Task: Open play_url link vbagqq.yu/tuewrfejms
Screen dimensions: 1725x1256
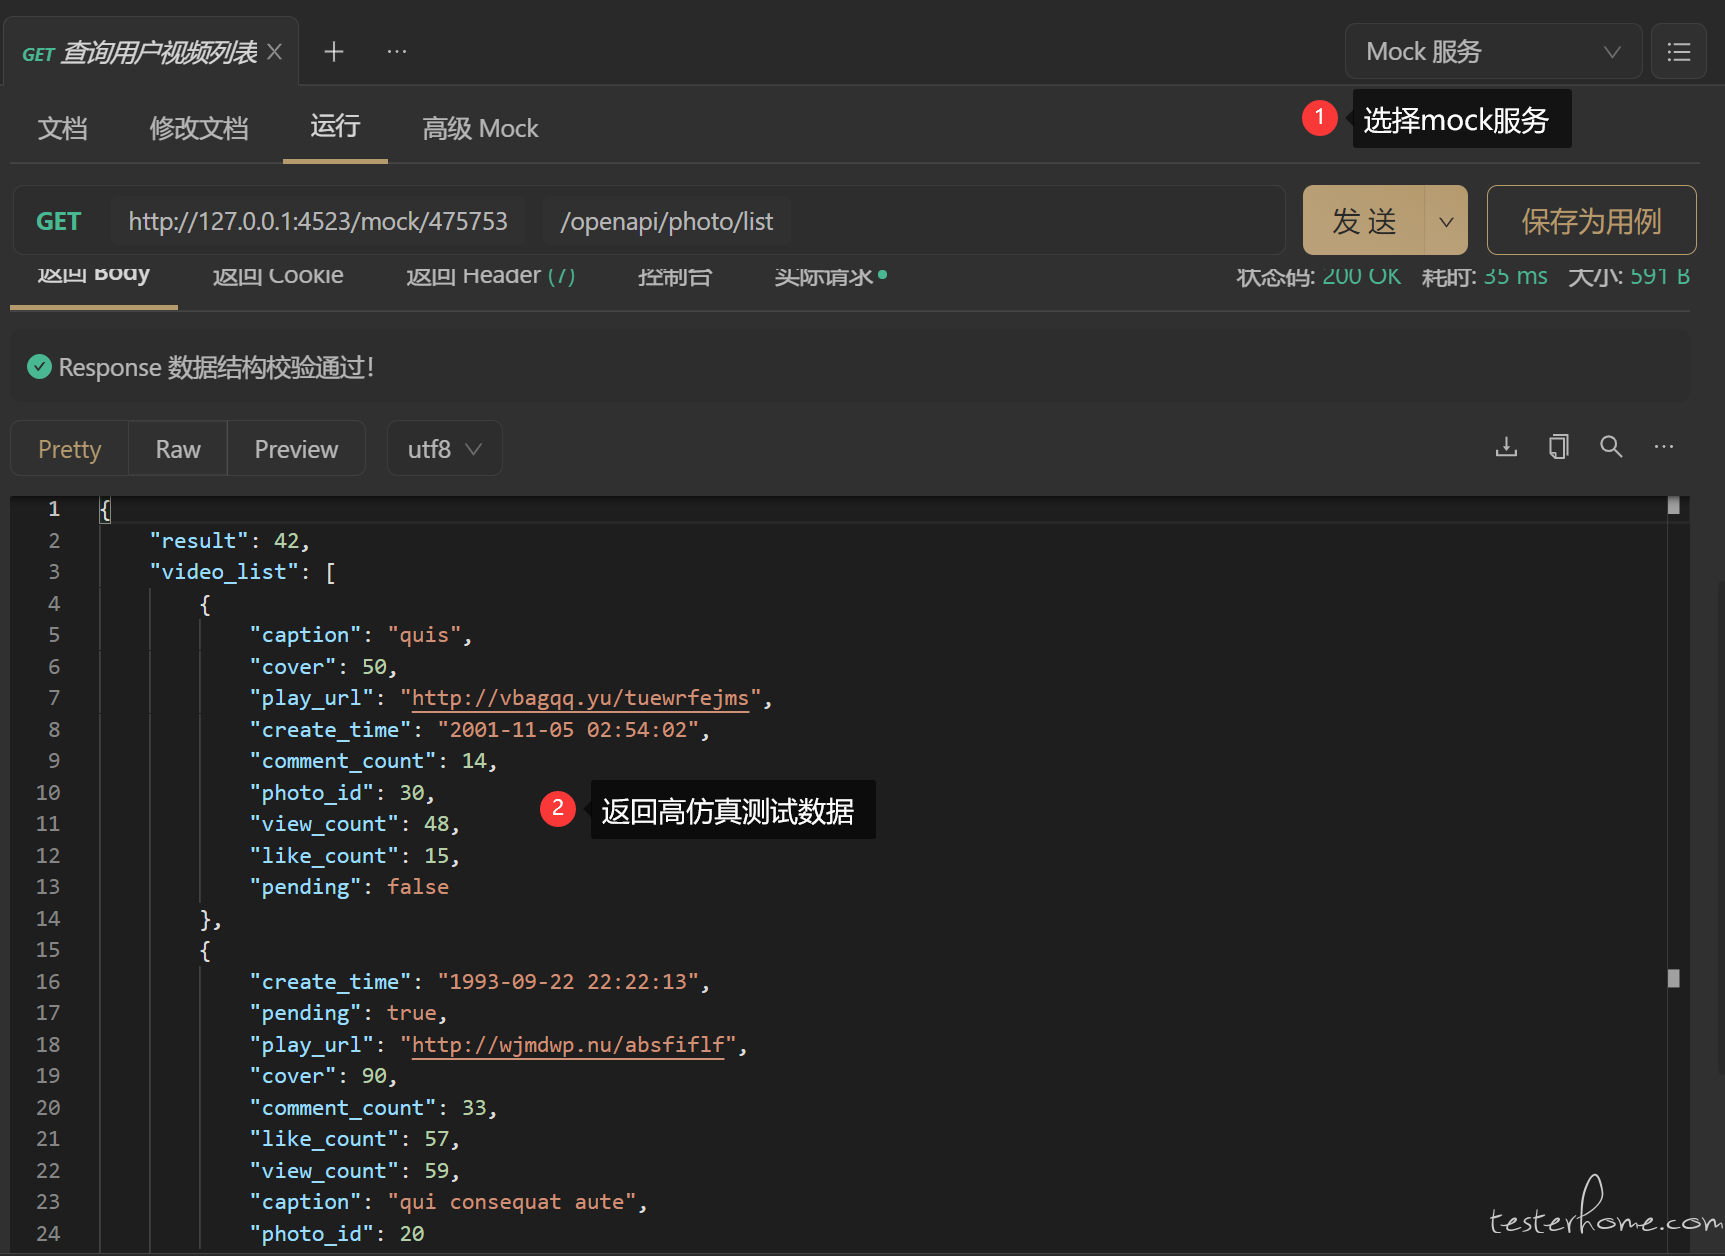Action: (580, 698)
